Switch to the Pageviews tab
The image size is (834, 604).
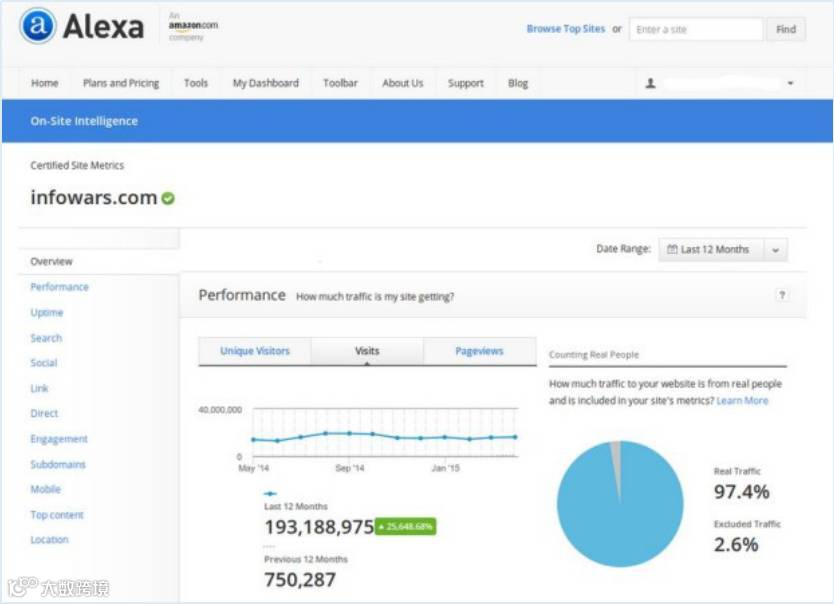click(479, 351)
